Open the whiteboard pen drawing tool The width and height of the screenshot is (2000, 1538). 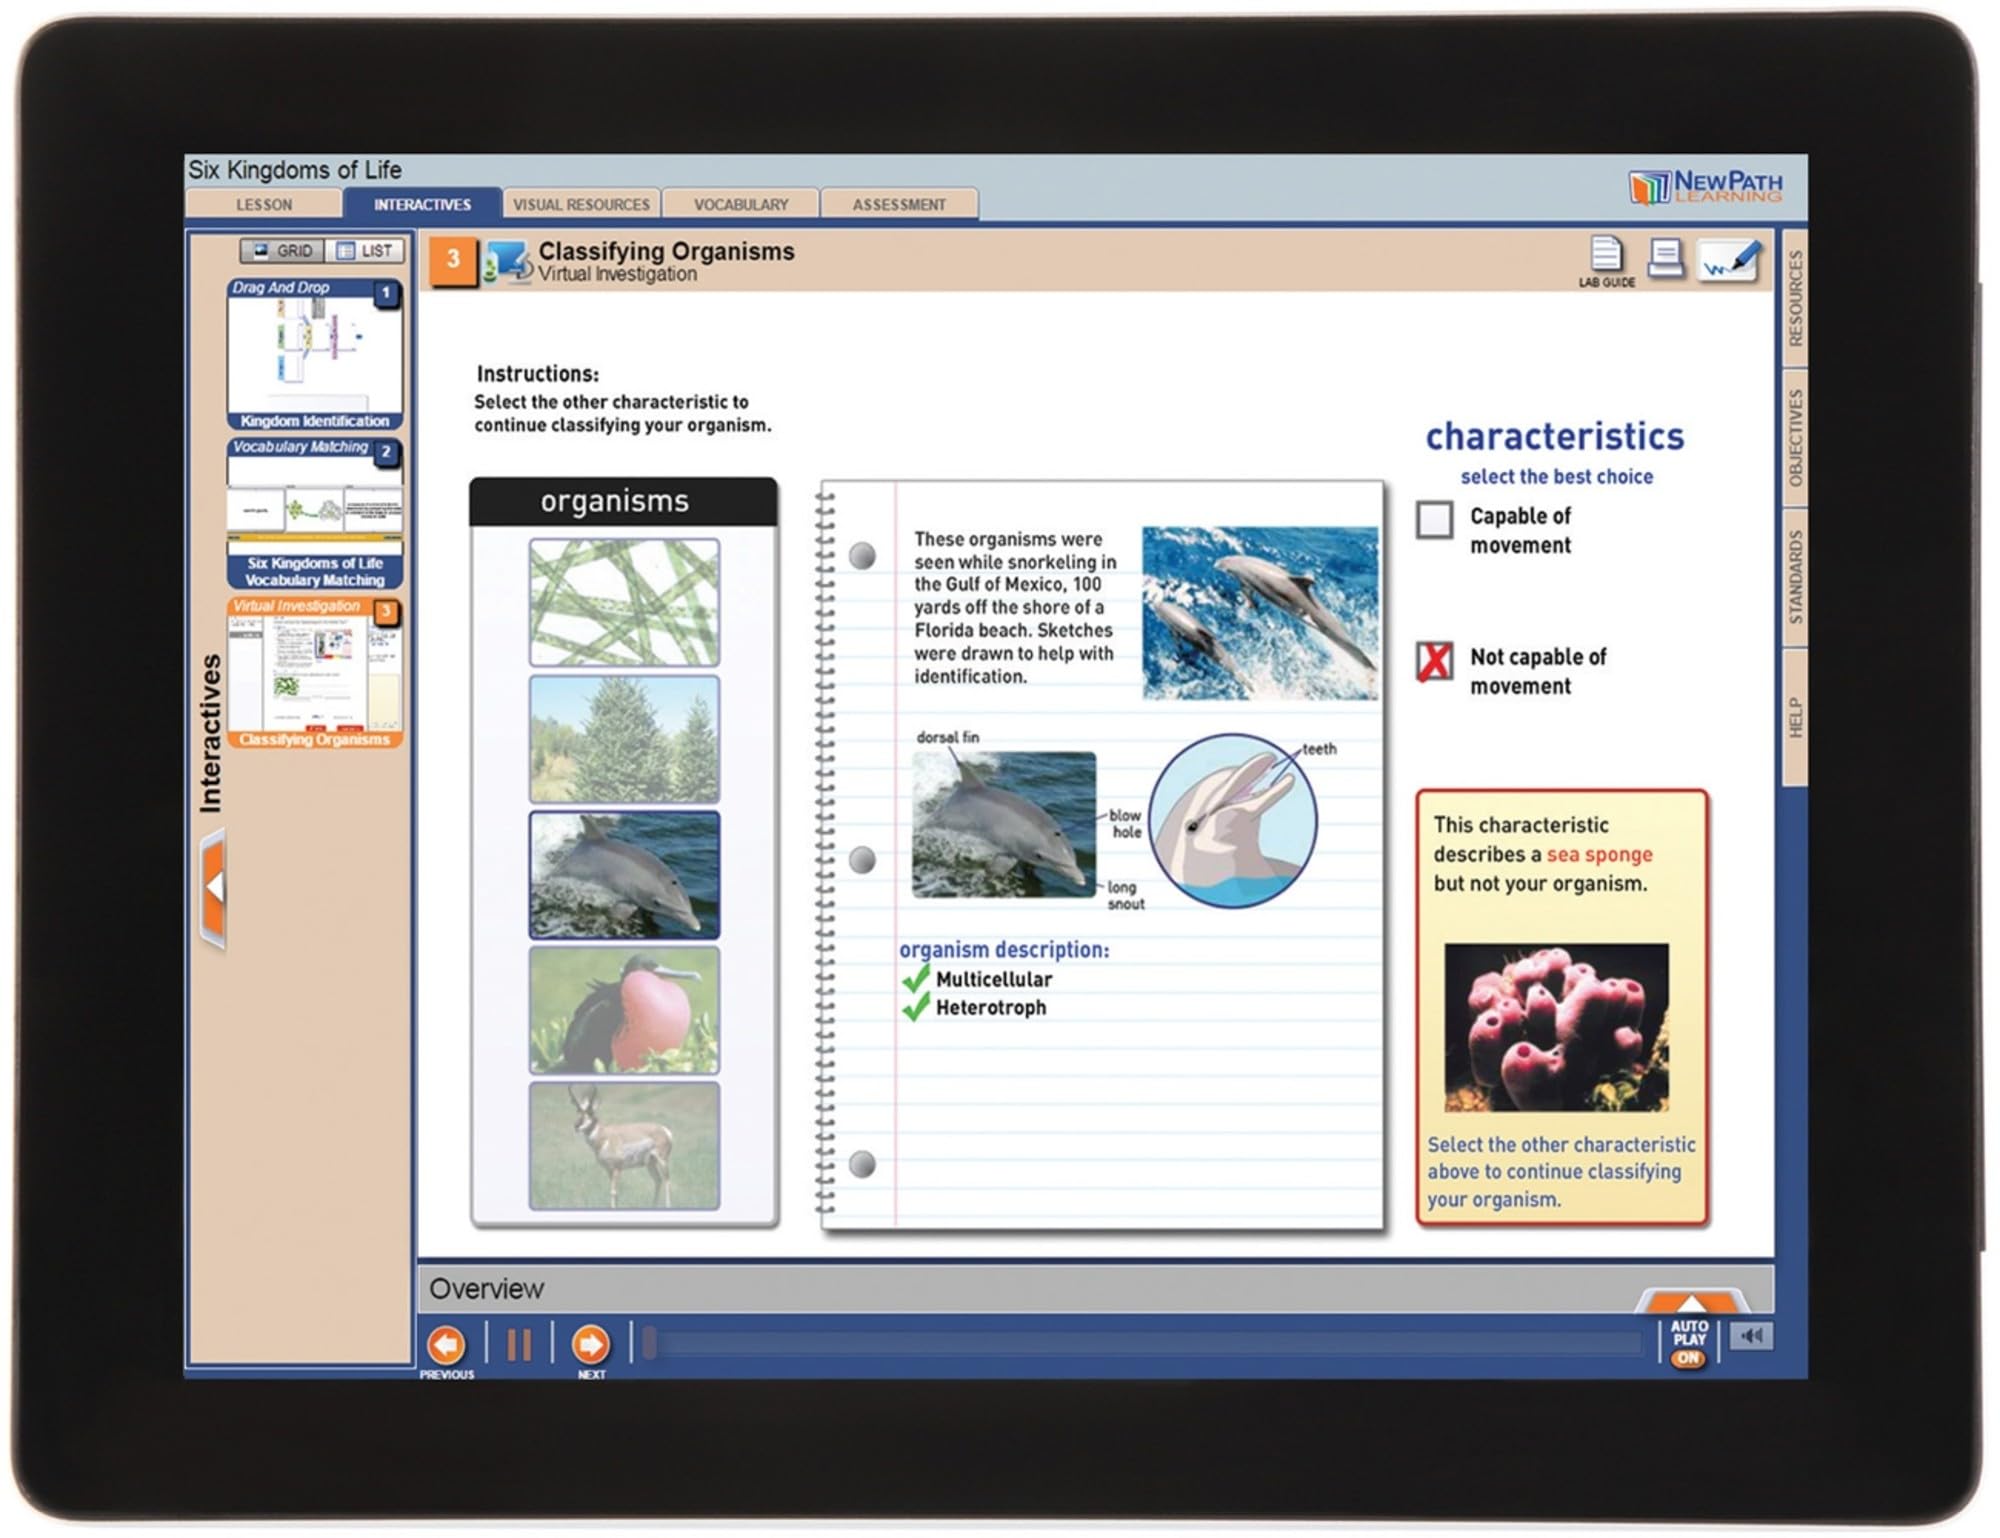[1730, 260]
